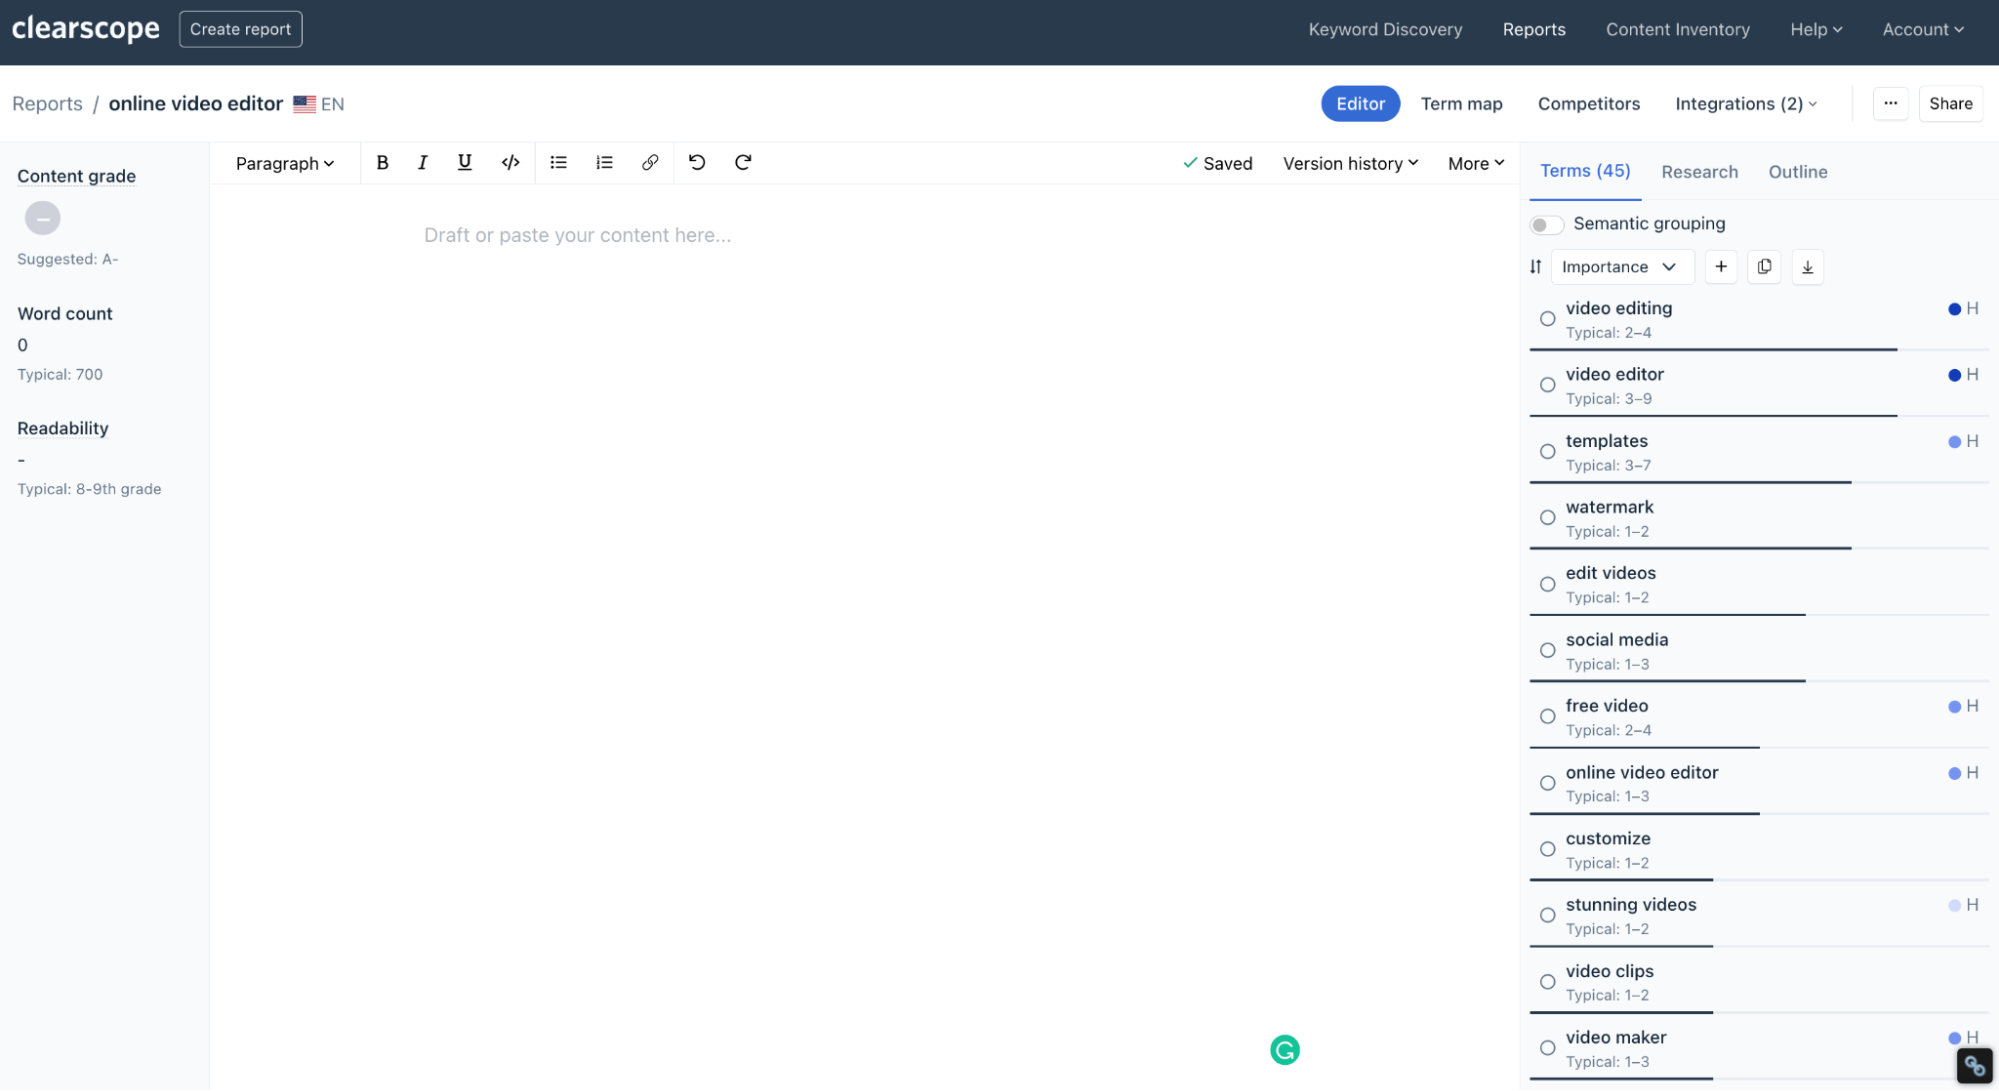This screenshot has height=1091, width=1999.
Task: Apply italic formatting icon
Action: 422,162
